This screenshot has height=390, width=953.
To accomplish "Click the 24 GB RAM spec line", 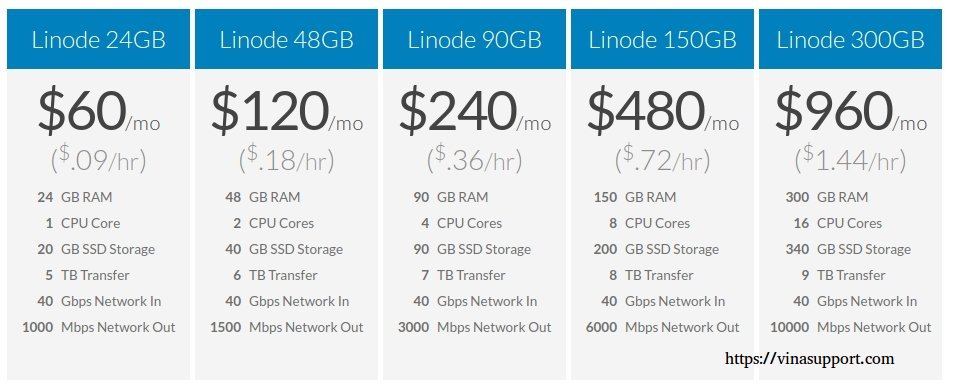I will pyautogui.click(x=74, y=197).
